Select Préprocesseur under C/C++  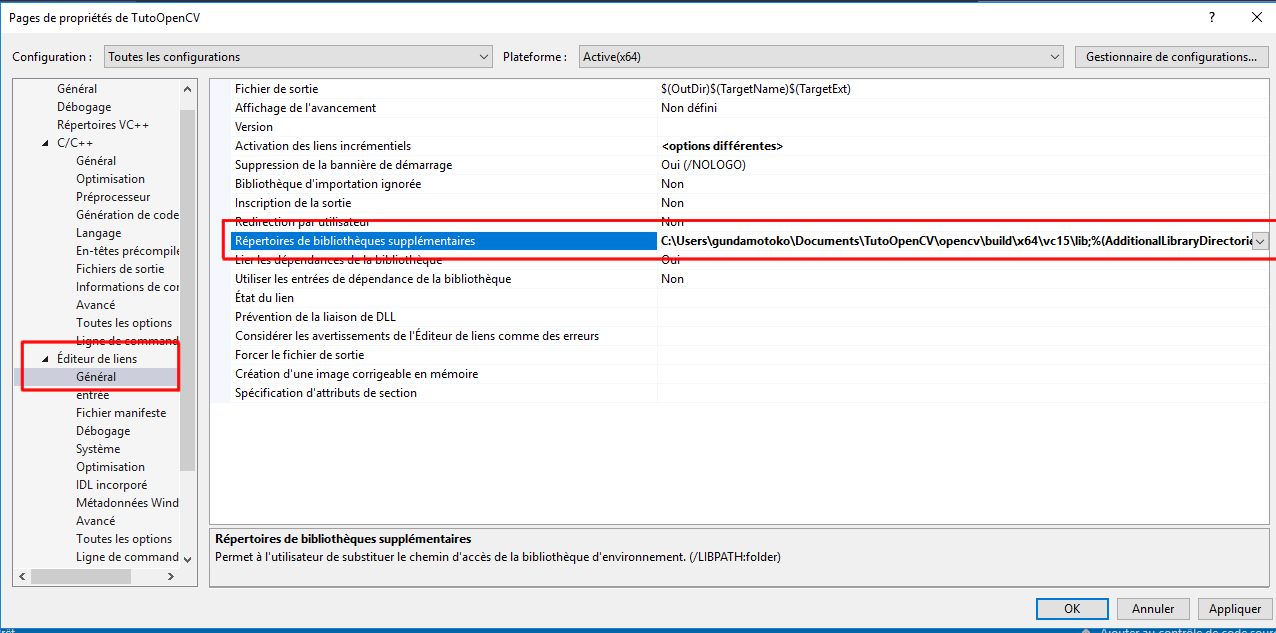[113, 197]
